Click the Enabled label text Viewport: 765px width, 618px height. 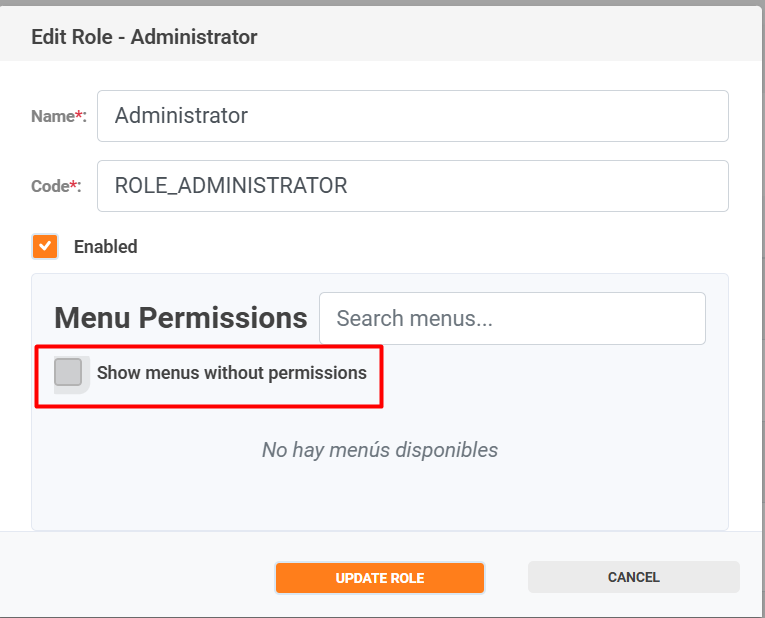[105, 246]
